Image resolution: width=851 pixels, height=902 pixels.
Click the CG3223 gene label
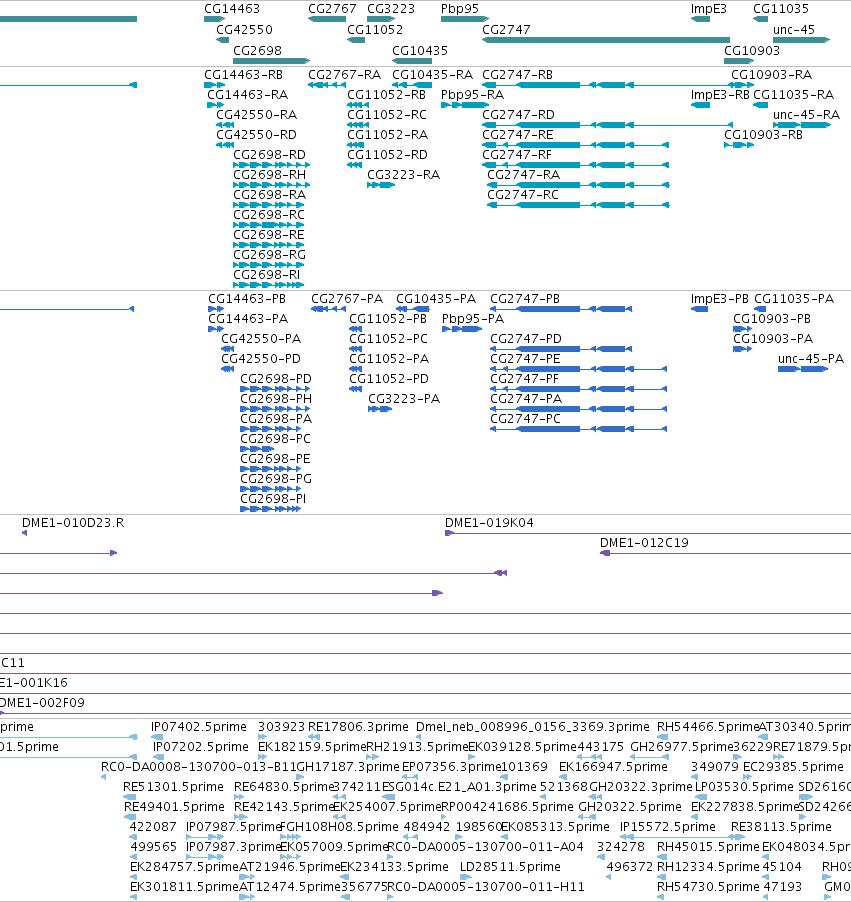391,9
